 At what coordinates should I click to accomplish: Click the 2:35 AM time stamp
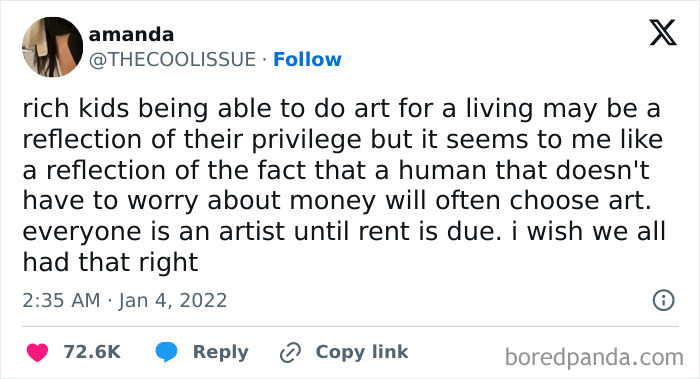click(x=61, y=300)
